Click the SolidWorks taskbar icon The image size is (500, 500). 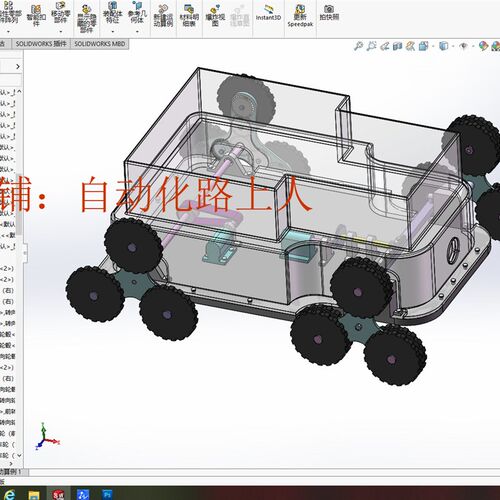[x=59, y=494]
